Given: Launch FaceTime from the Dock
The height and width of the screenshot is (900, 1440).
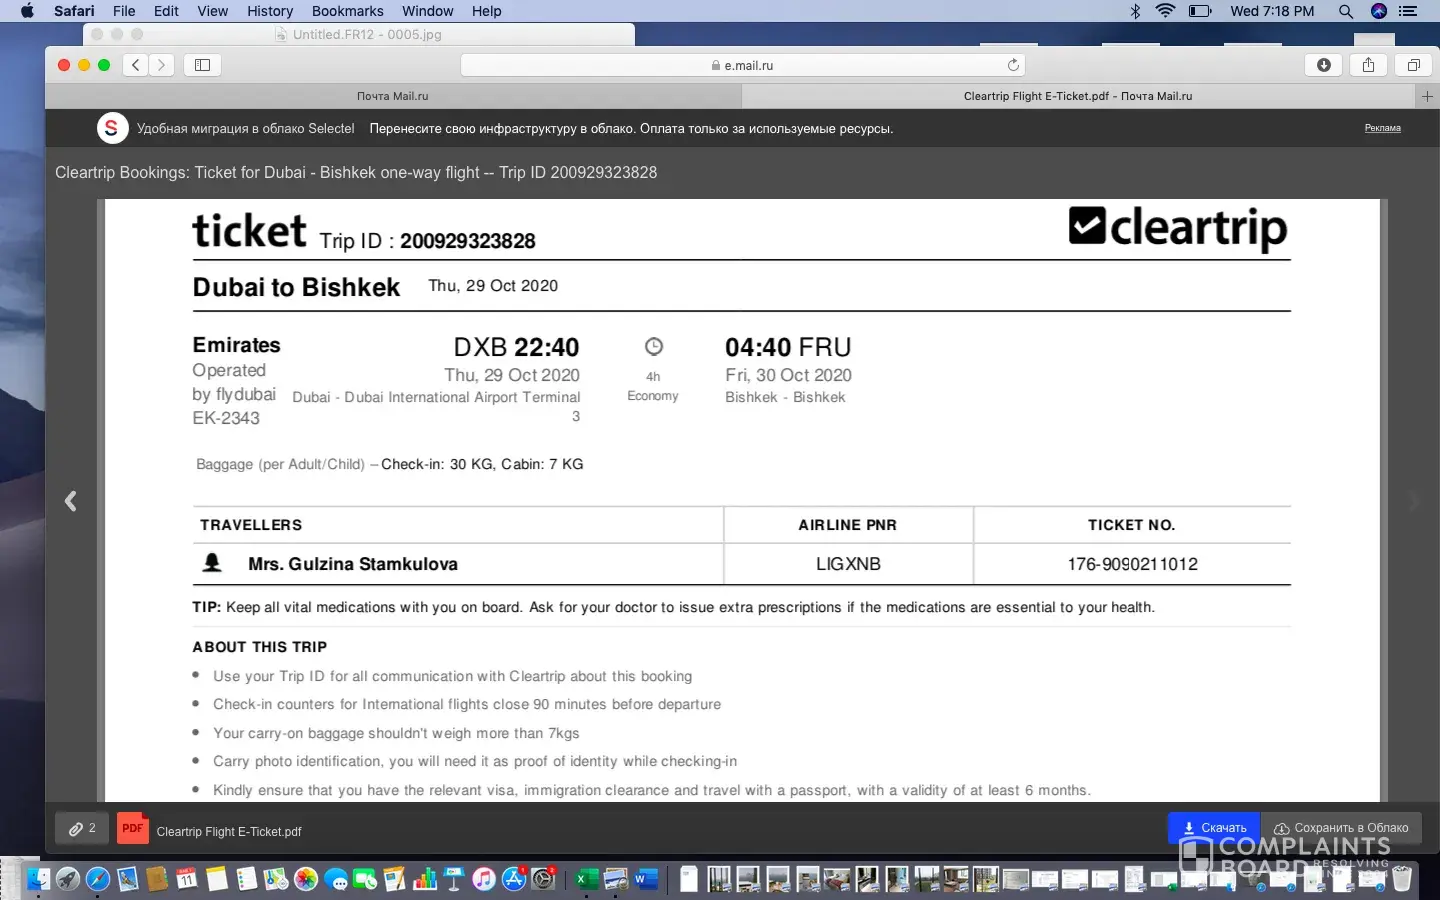Looking at the screenshot, I should (x=365, y=879).
